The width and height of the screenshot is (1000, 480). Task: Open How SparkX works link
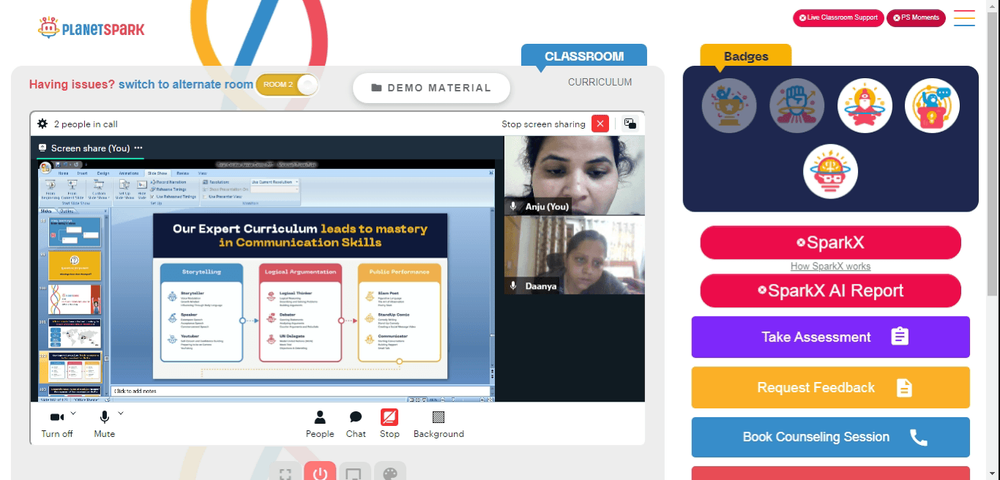point(830,266)
